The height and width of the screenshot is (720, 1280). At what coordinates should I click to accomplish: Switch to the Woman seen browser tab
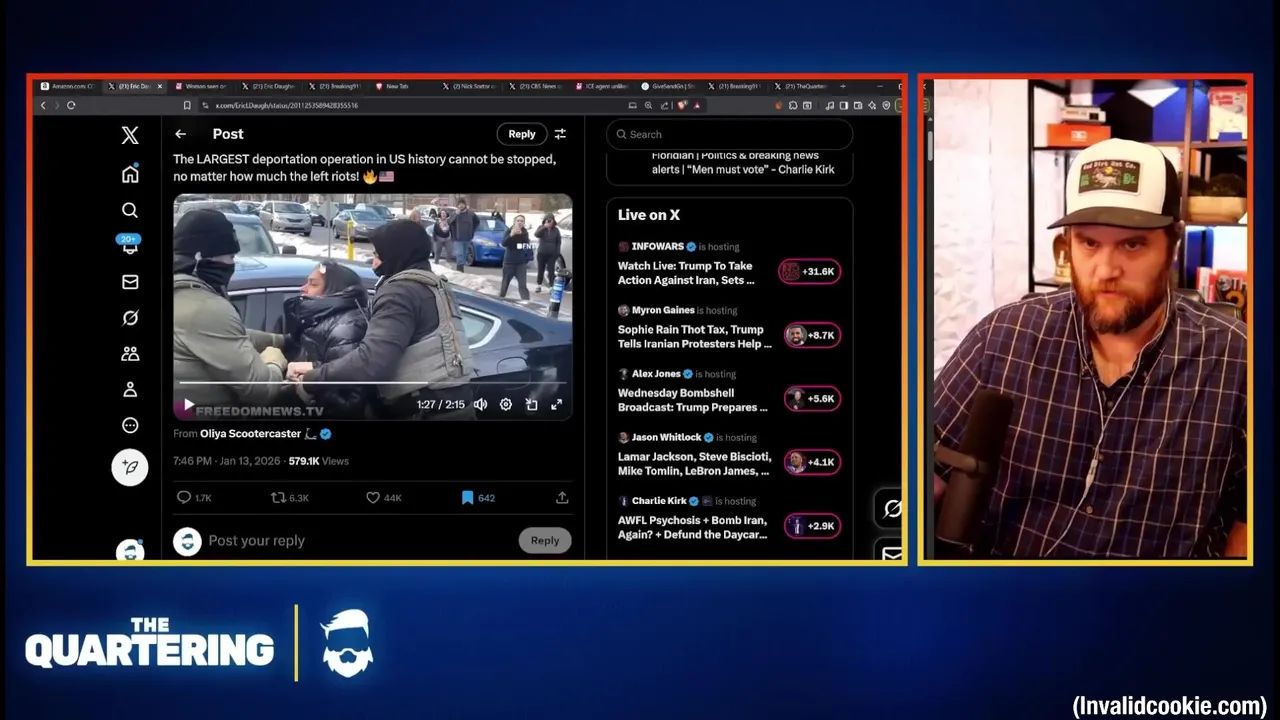(201, 87)
